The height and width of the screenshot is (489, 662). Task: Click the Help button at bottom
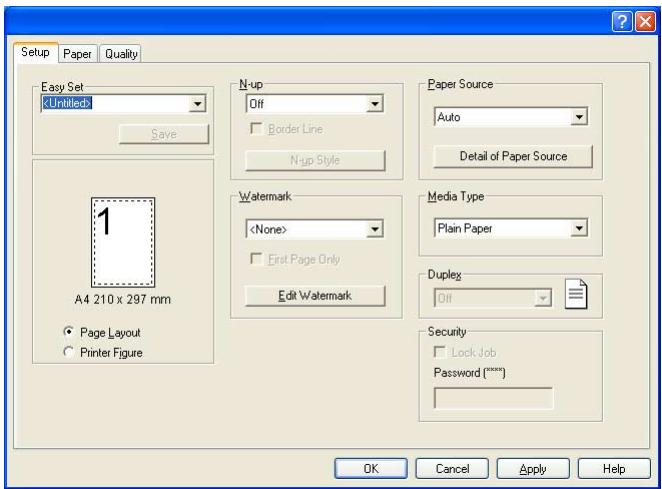pyautogui.click(x=614, y=469)
